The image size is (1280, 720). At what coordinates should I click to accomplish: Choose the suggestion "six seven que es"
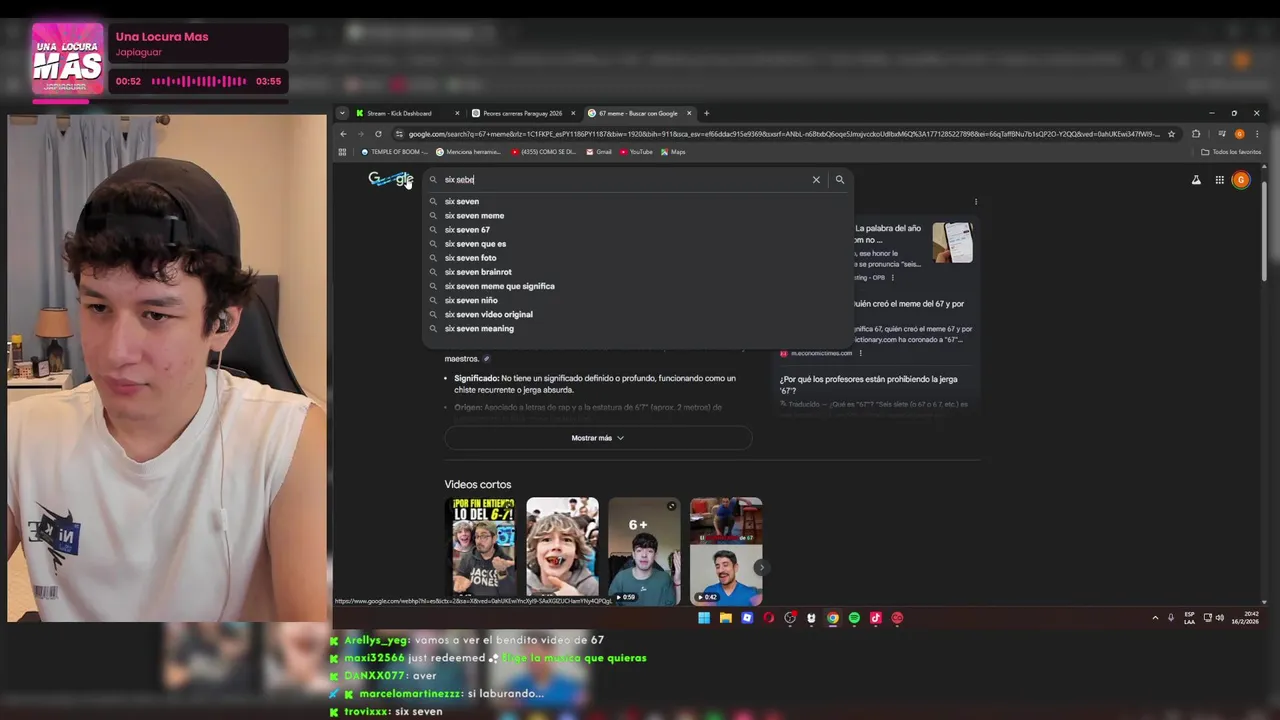[638, 244]
